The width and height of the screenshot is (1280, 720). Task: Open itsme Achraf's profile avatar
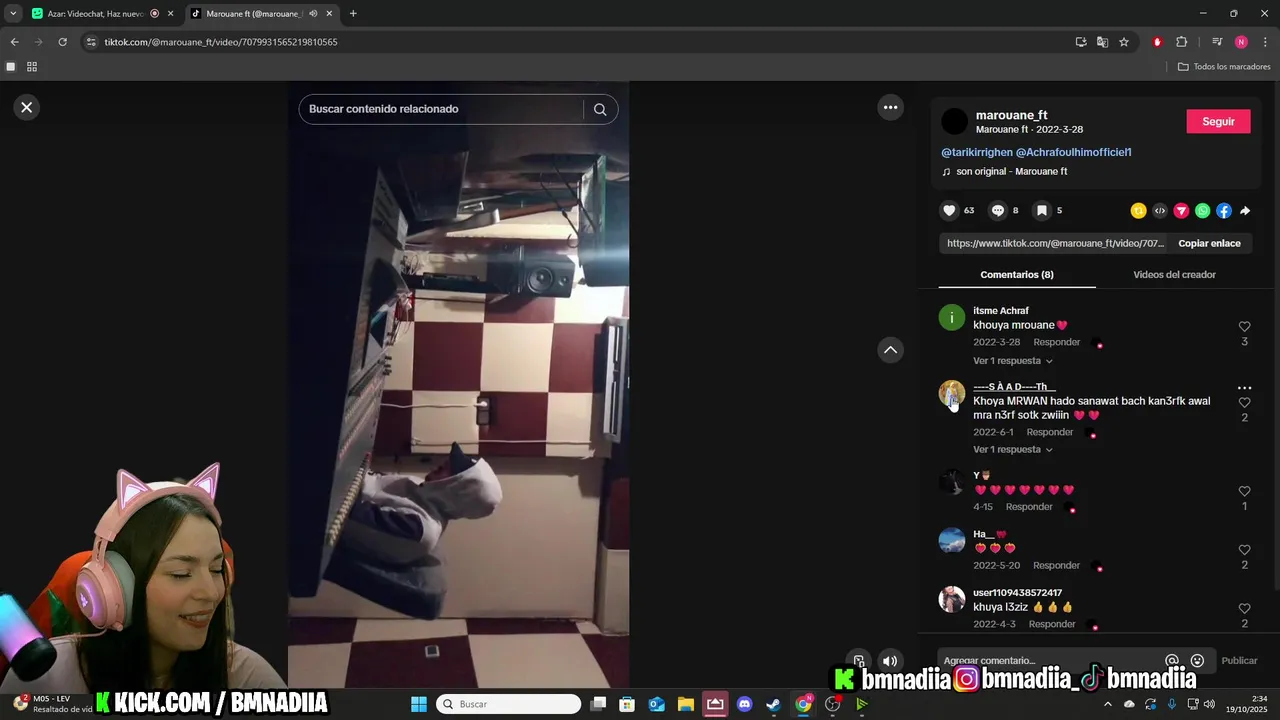952,318
